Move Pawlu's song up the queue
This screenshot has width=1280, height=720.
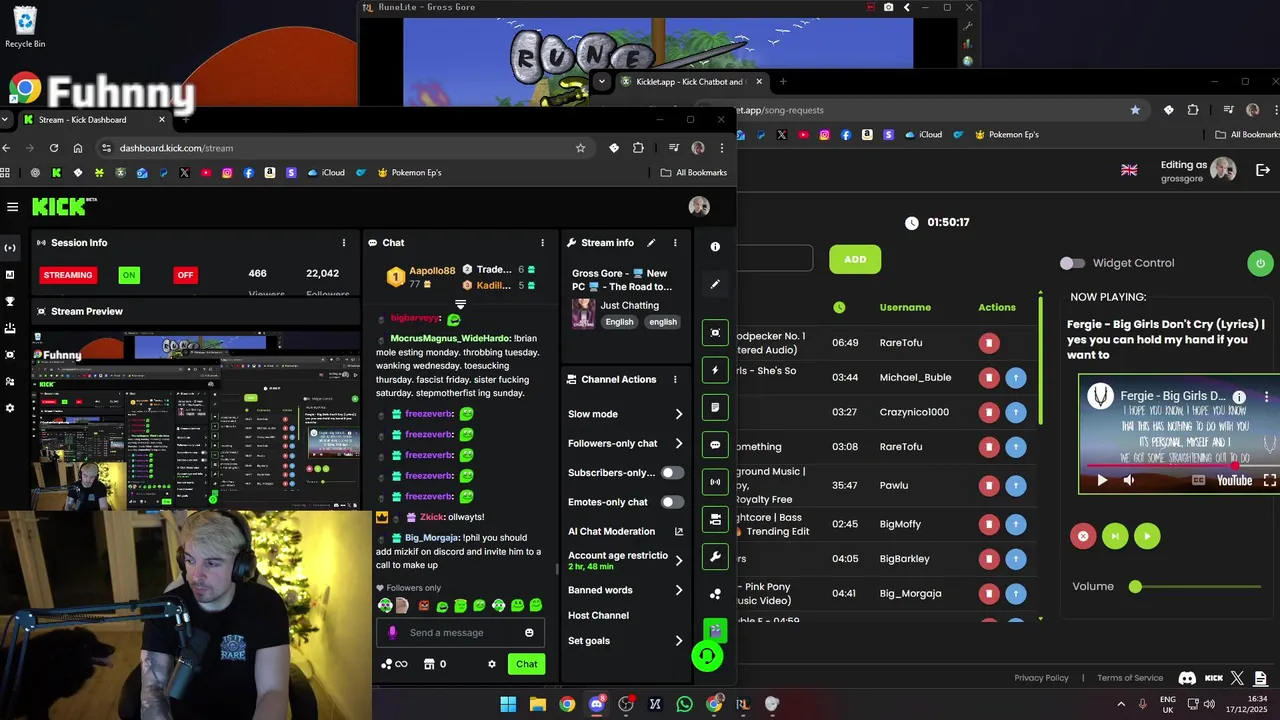click(1015, 485)
